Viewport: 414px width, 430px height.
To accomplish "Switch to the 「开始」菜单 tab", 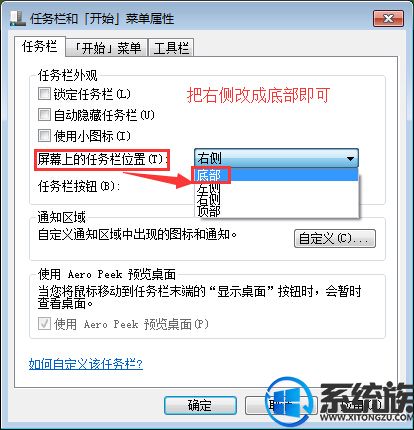I will coord(107,48).
